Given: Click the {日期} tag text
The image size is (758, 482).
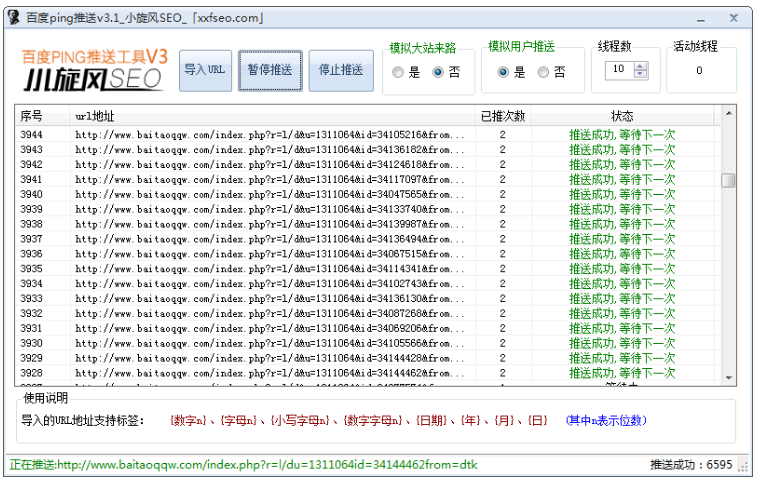Looking at the screenshot, I should [x=431, y=421].
